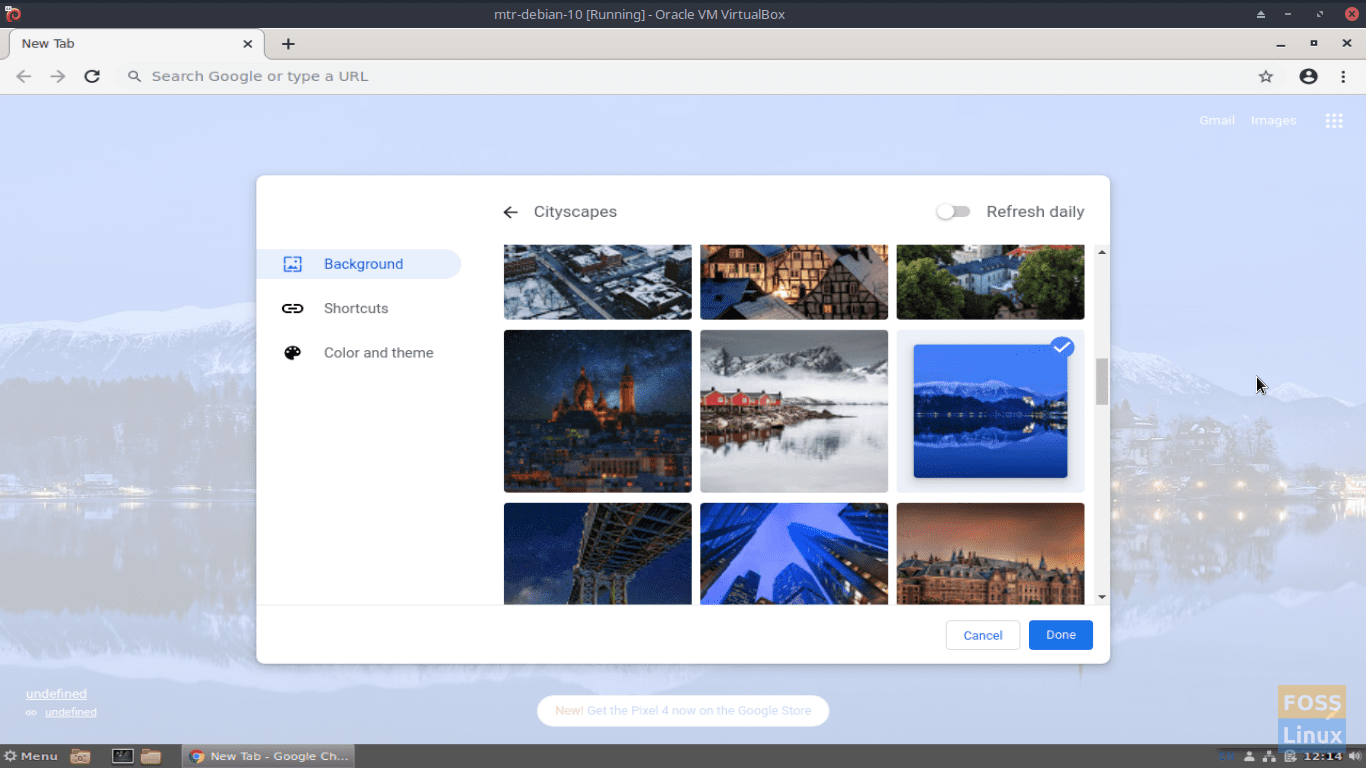
Task: Click the browser back arrow
Action: 24,76
